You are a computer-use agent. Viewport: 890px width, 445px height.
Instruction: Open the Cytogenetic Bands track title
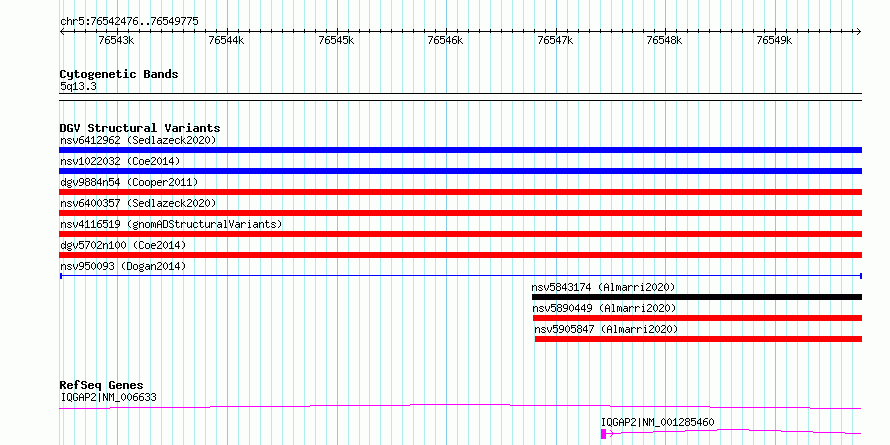tap(119, 74)
